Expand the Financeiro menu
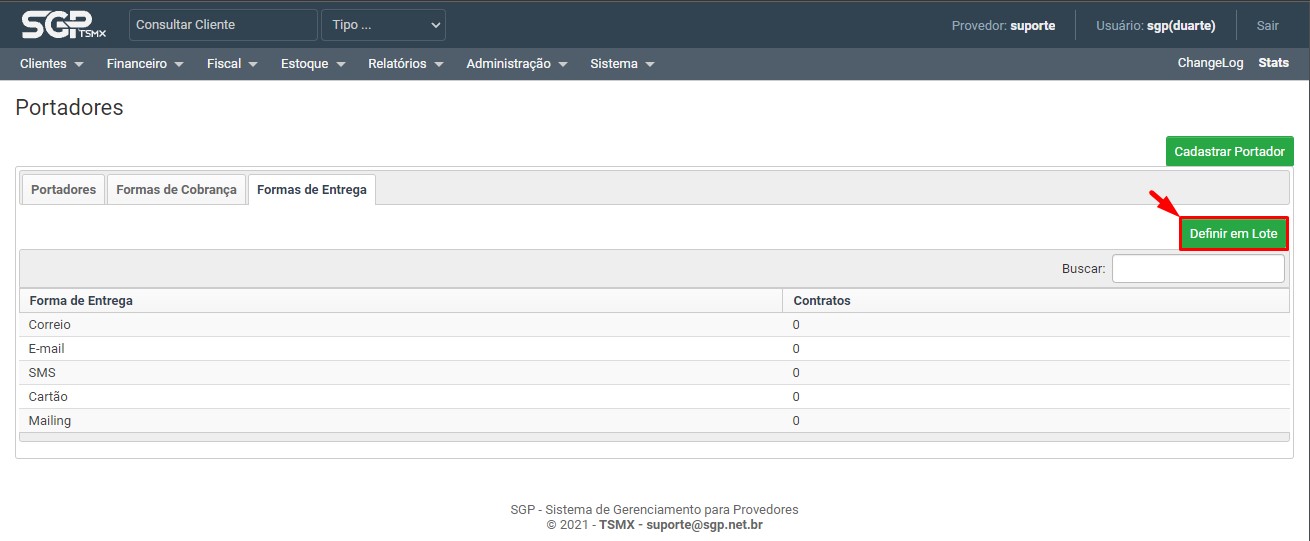 145,64
